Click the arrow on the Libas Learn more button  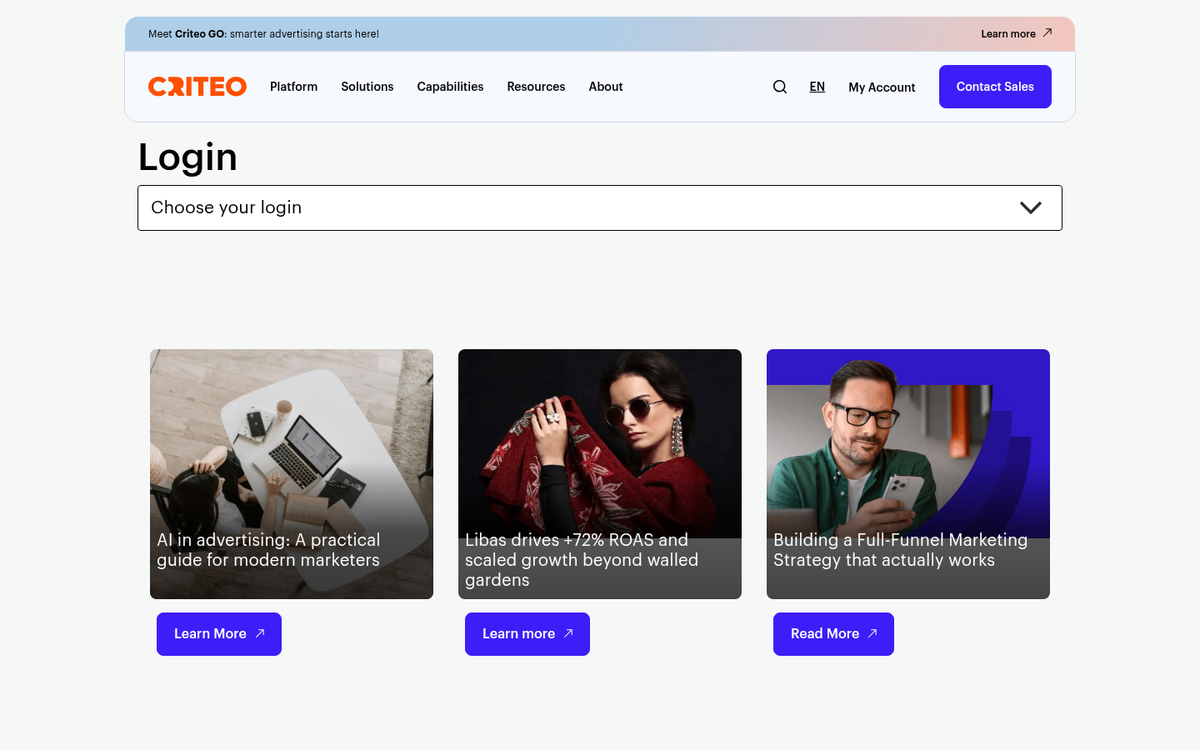tap(568, 634)
